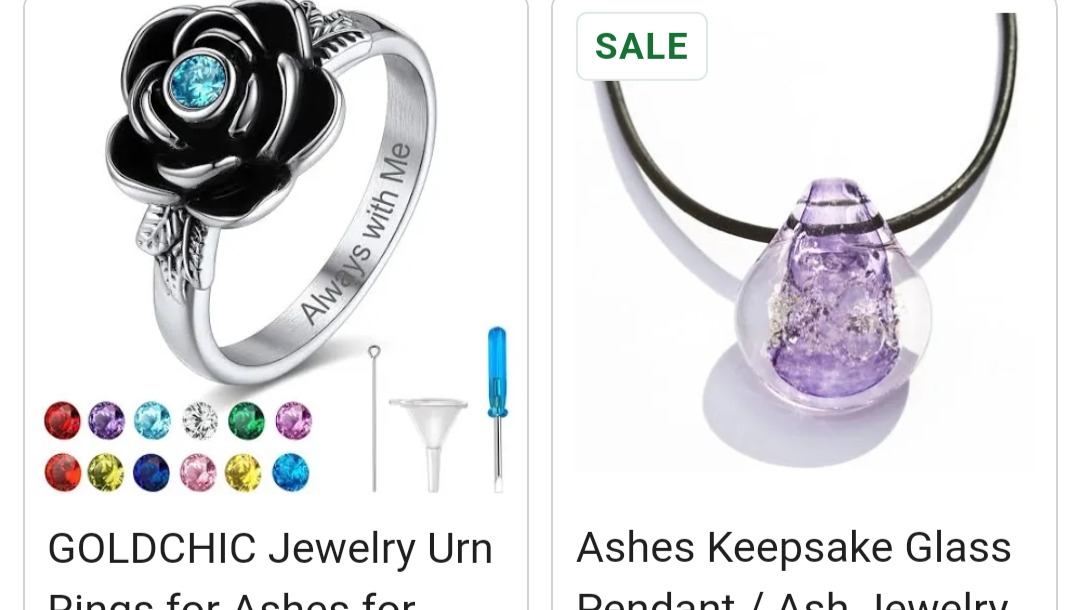
Task: Click the Always with Me engraving
Action: (357, 233)
